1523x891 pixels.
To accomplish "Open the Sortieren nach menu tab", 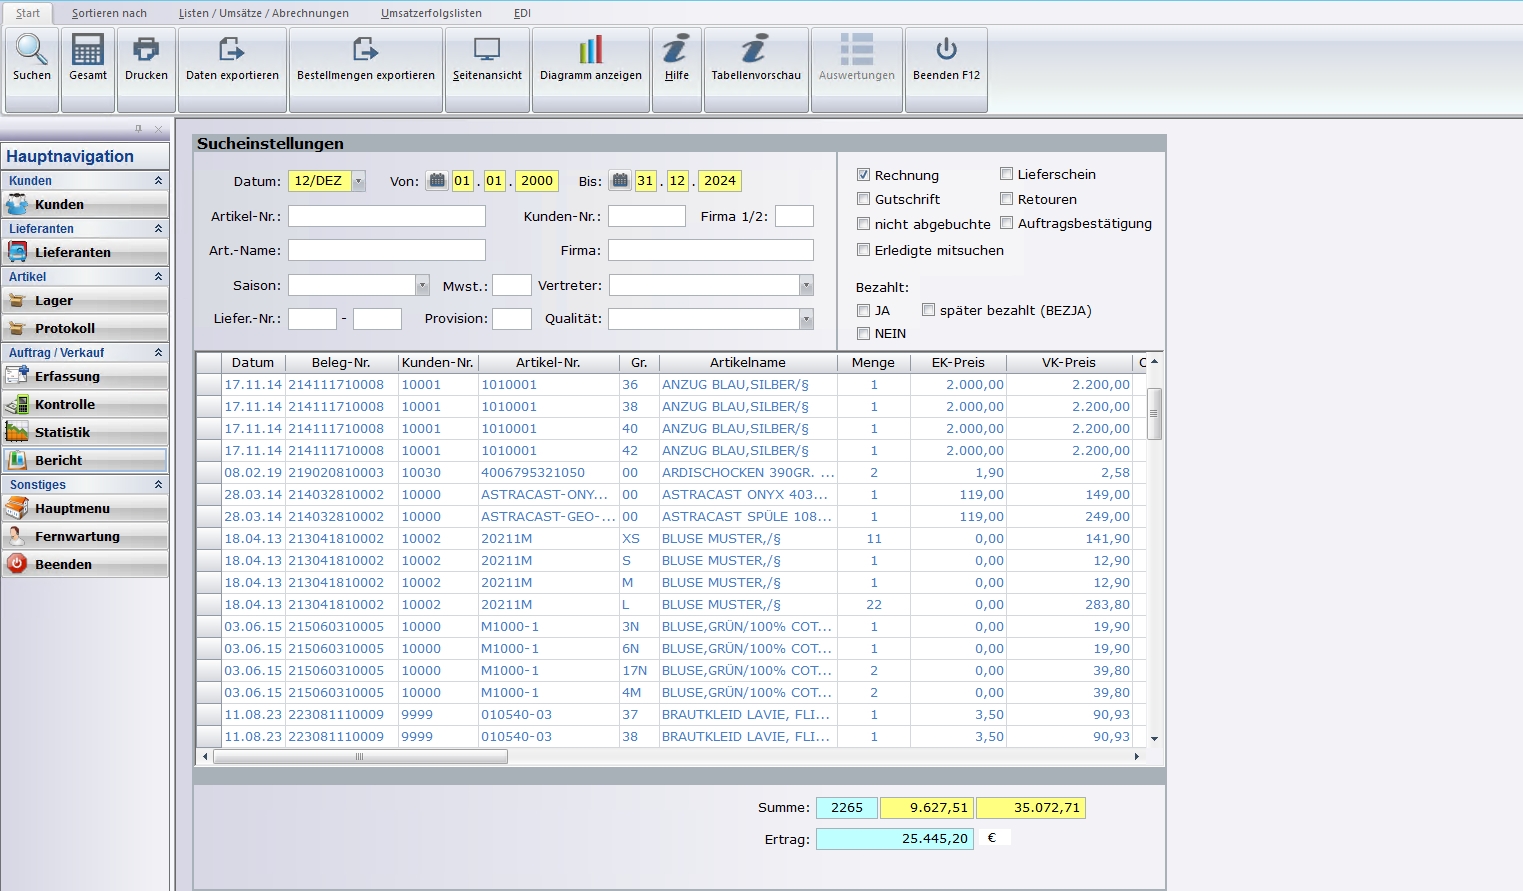I will [x=109, y=13].
